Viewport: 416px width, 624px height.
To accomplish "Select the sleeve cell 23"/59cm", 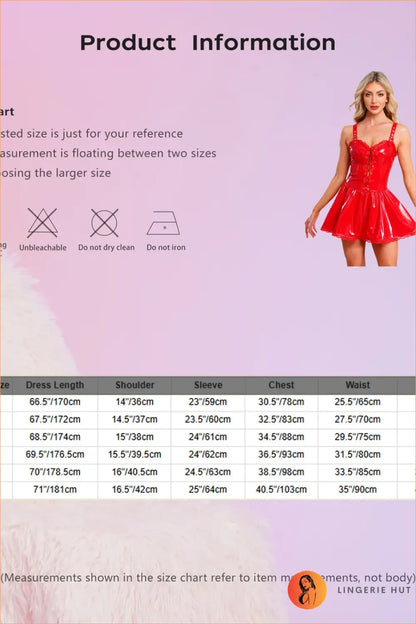I will pyautogui.click(x=208, y=402).
